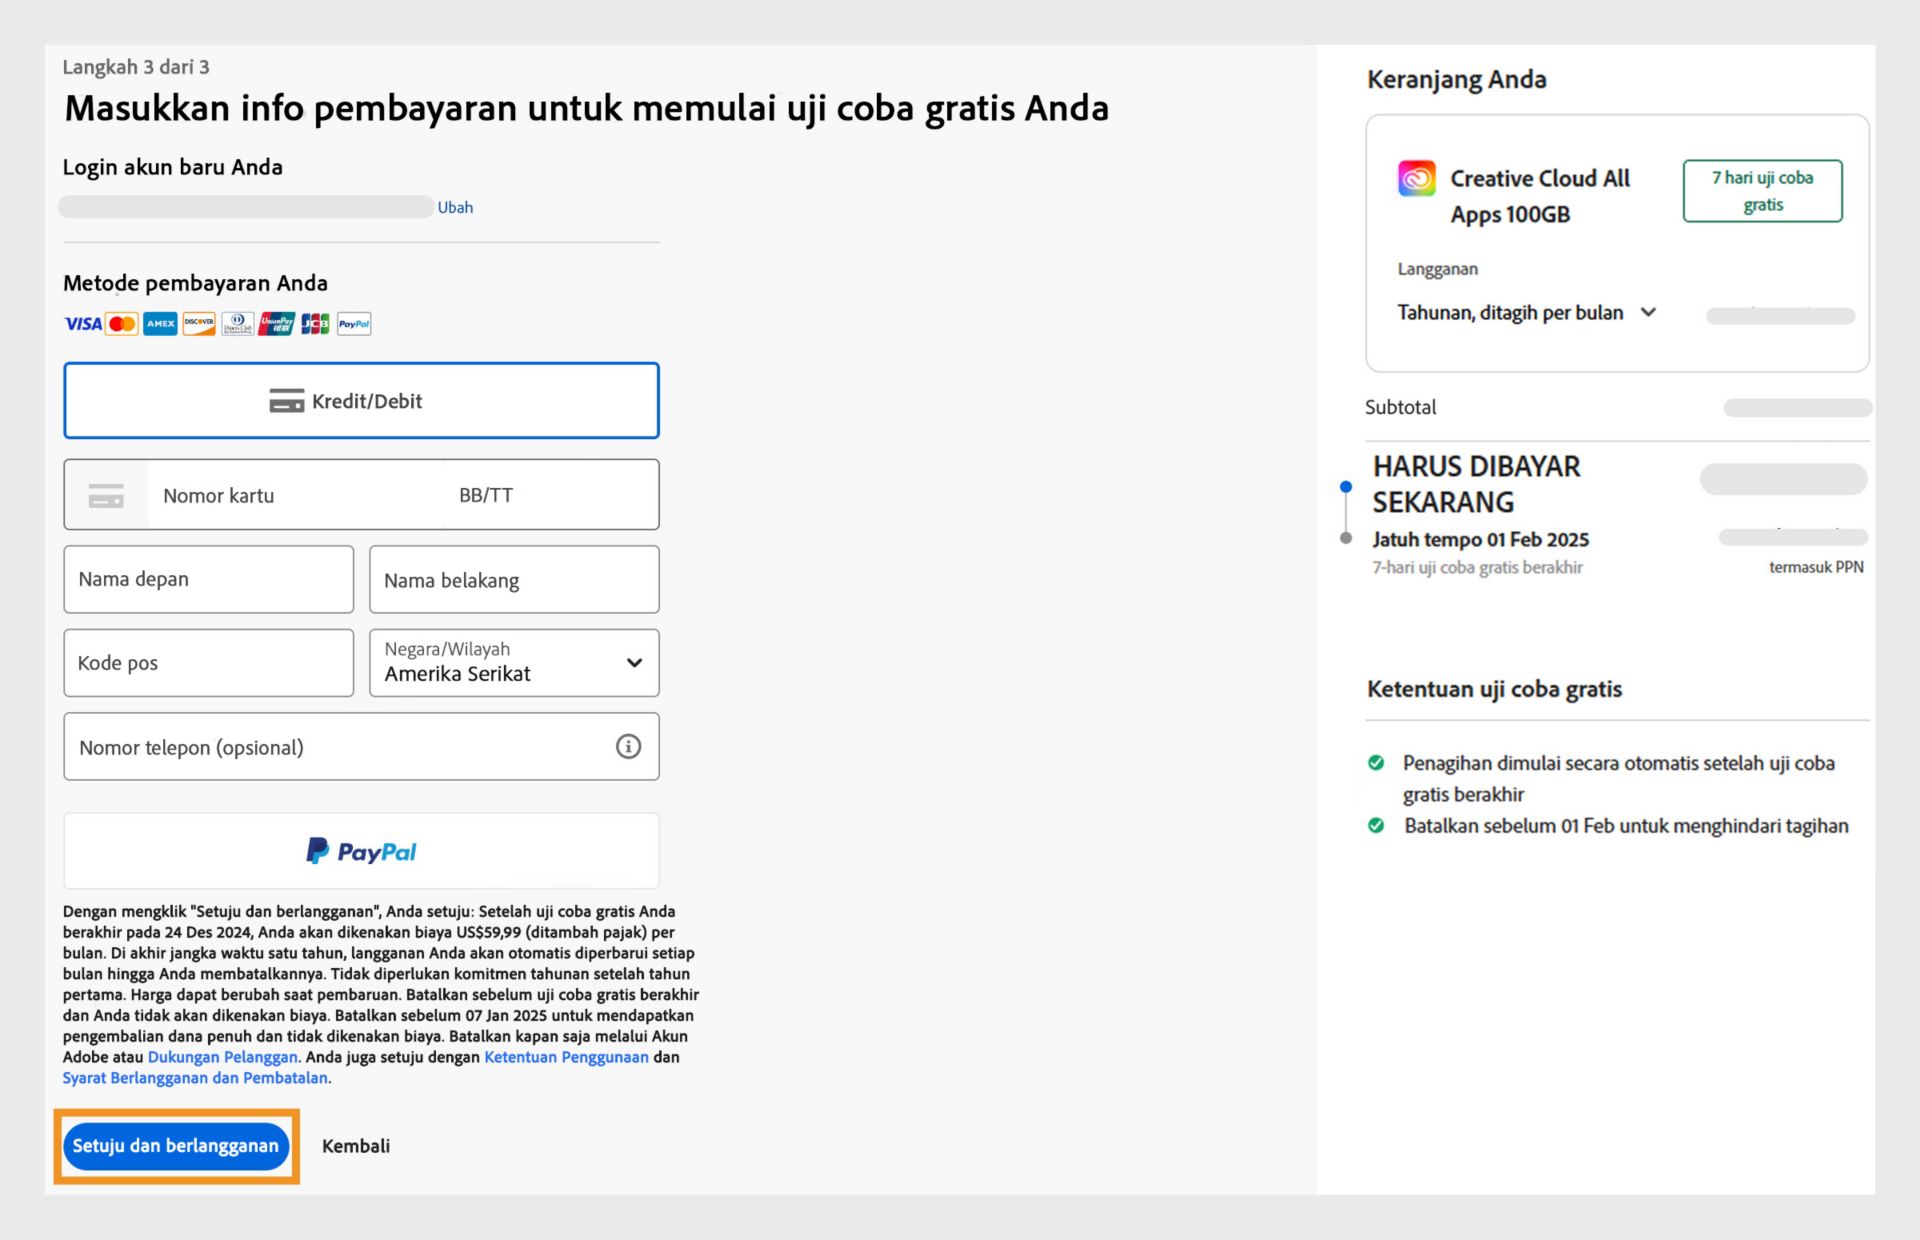Open Syarat Berlangganan dan Pembatalan link
The width and height of the screenshot is (1920, 1240).
pos(195,1078)
